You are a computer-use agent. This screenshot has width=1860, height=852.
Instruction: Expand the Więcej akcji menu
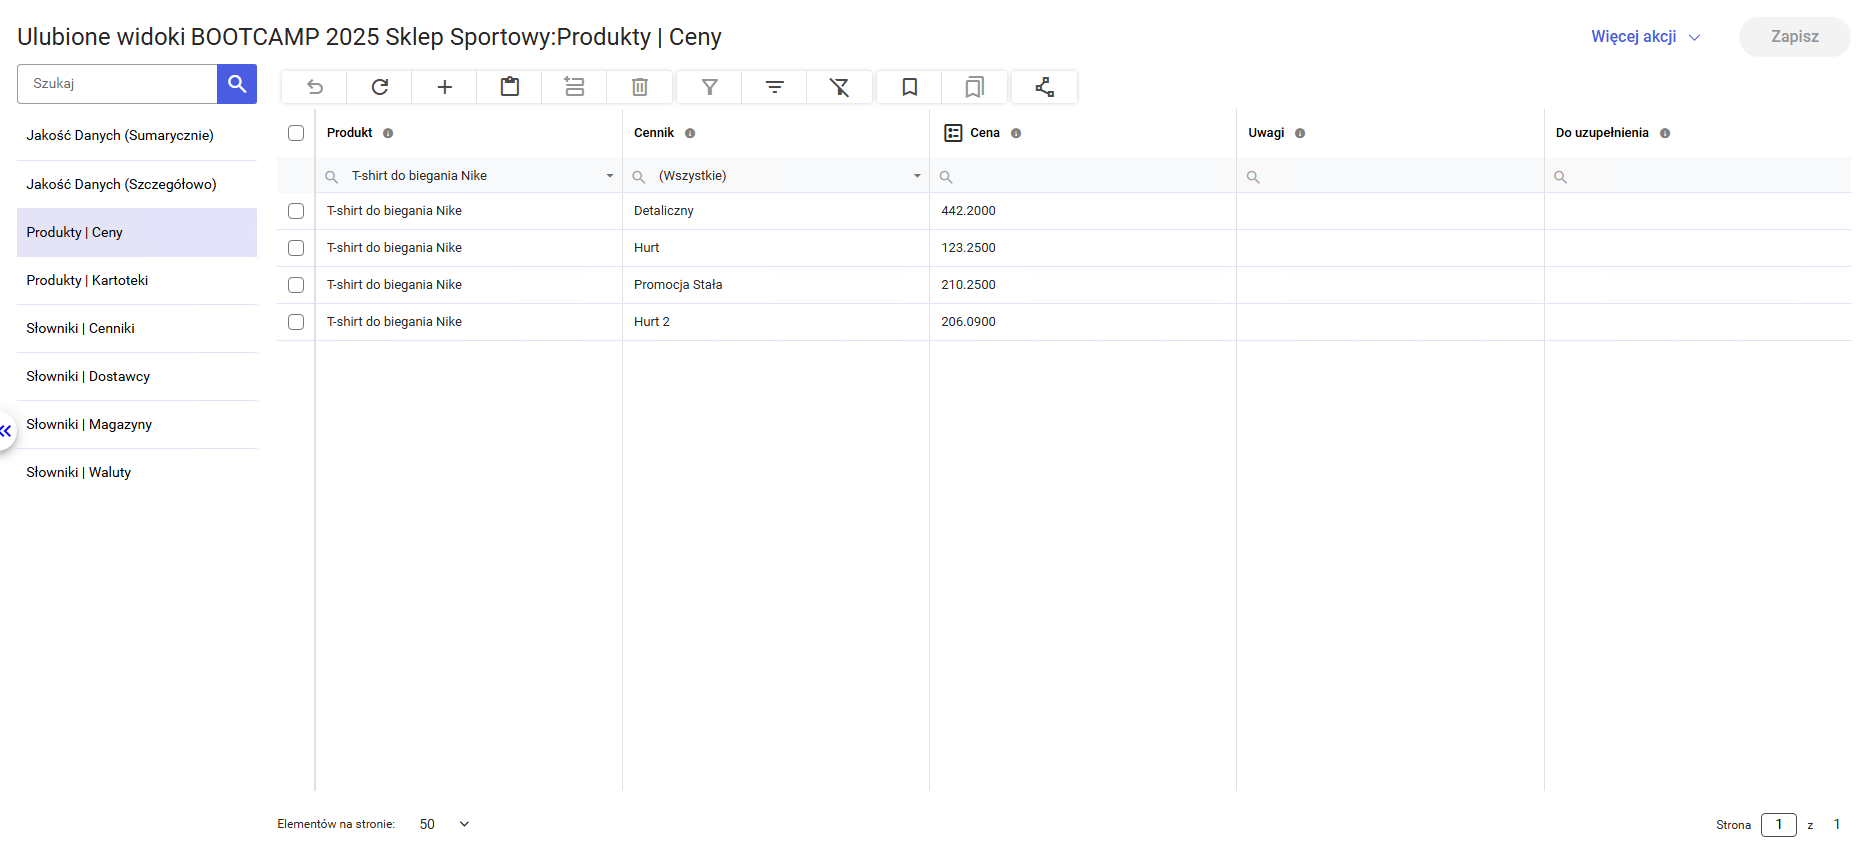[1644, 37]
